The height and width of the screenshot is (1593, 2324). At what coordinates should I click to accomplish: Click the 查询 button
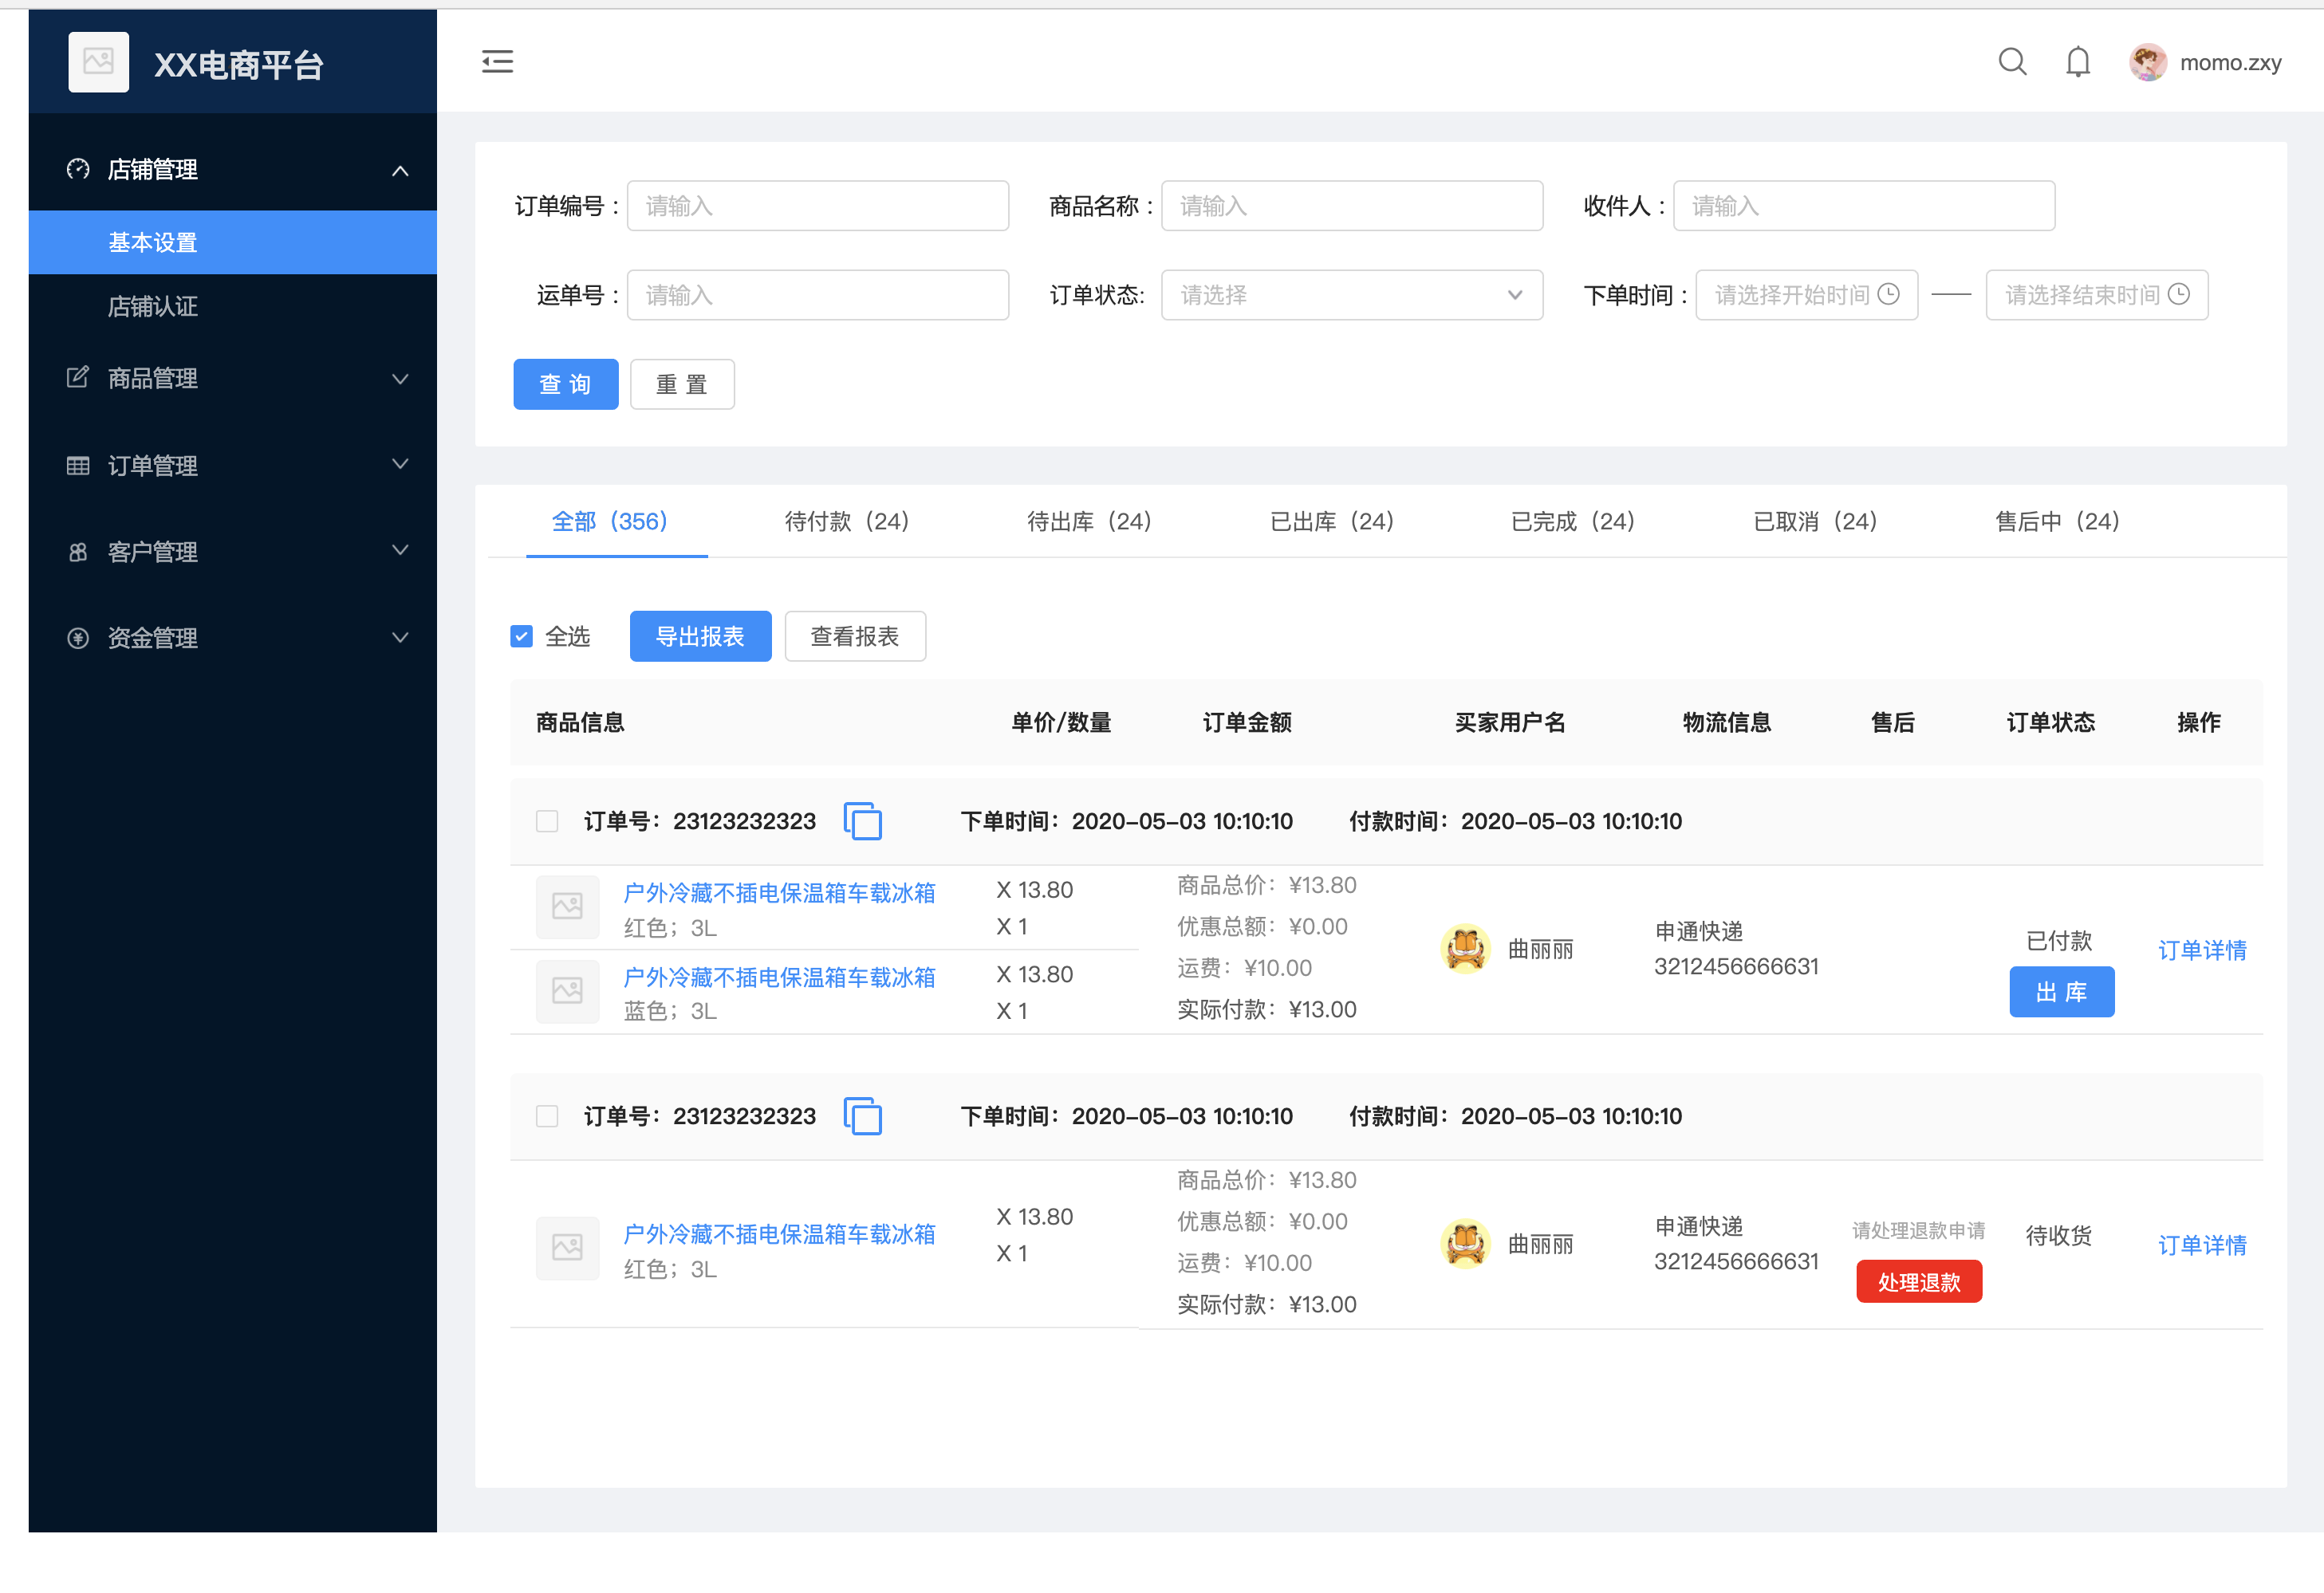(566, 384)
